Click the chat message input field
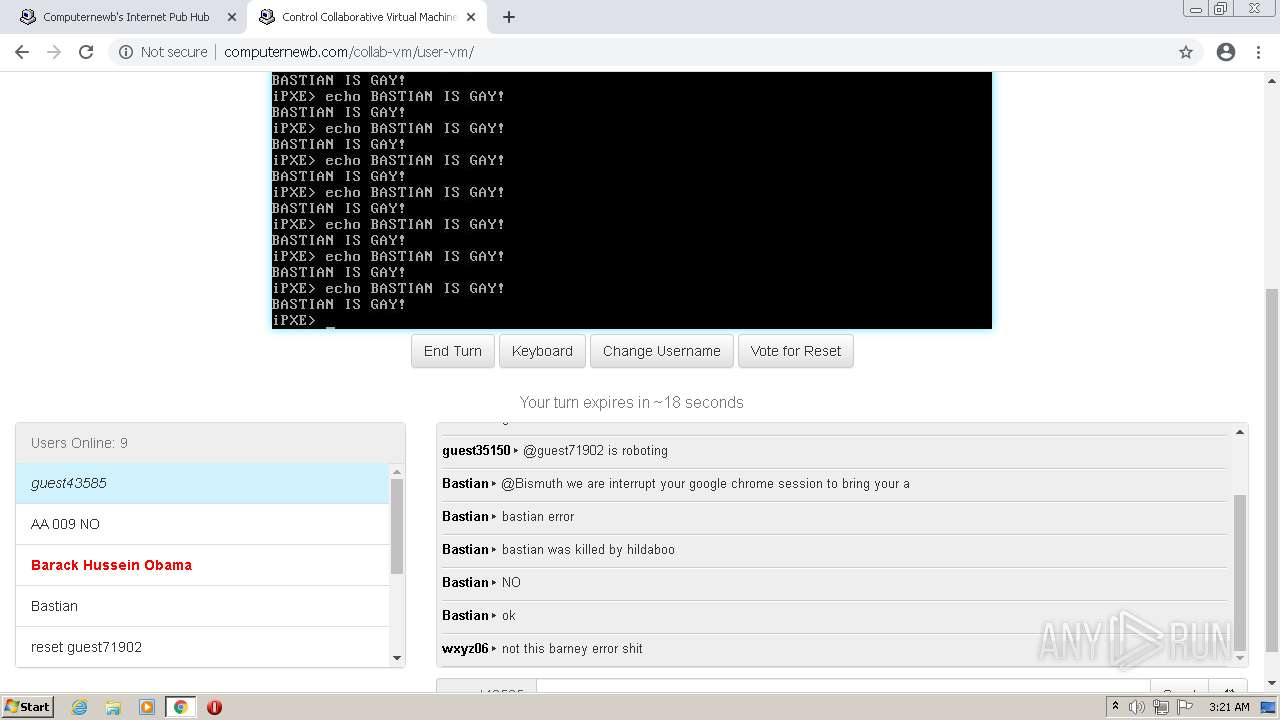 pyautogui.click(x=842, y=687)
